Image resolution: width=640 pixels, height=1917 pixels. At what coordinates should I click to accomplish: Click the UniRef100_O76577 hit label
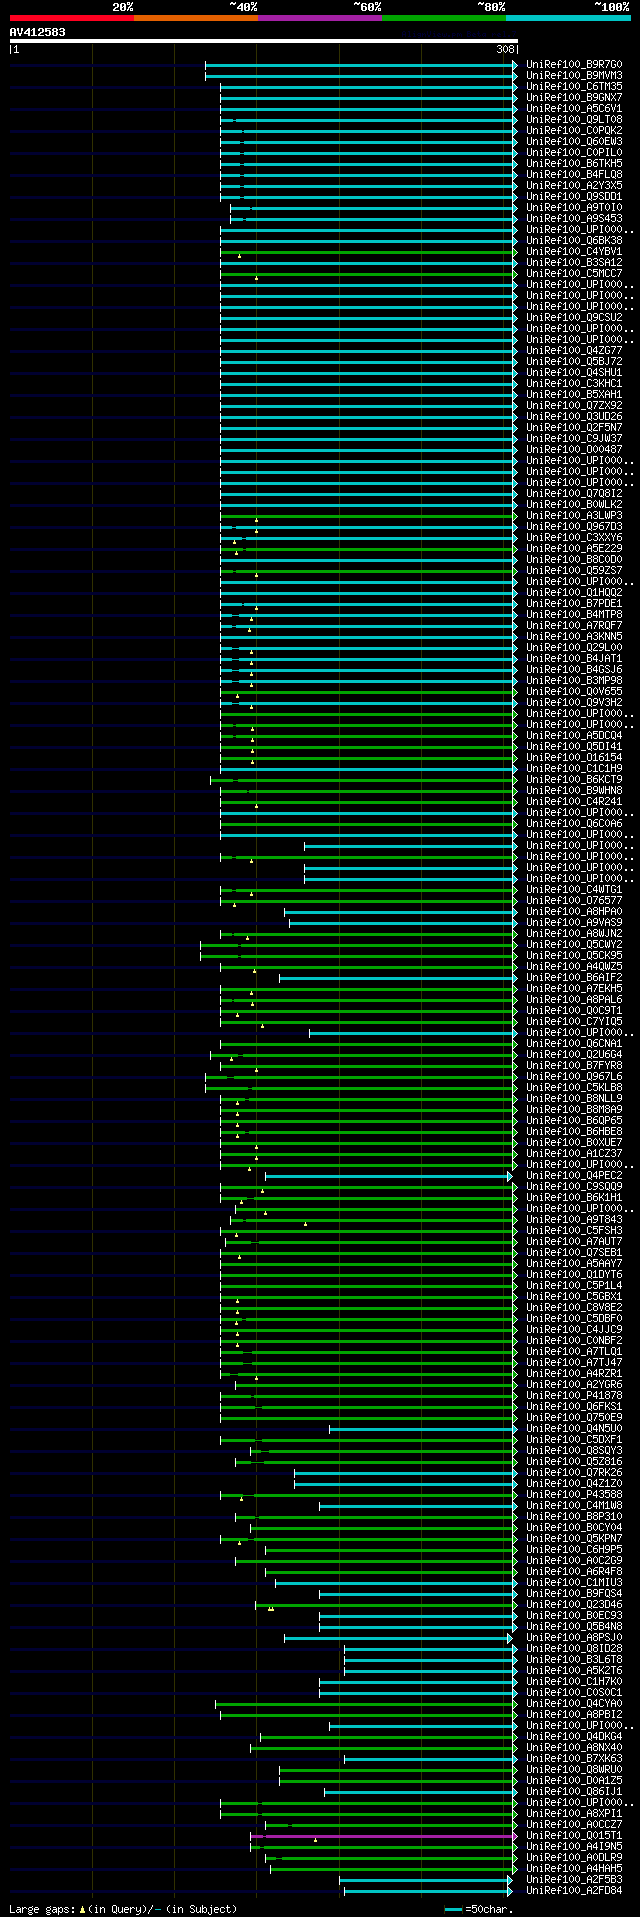coord(574,900)
